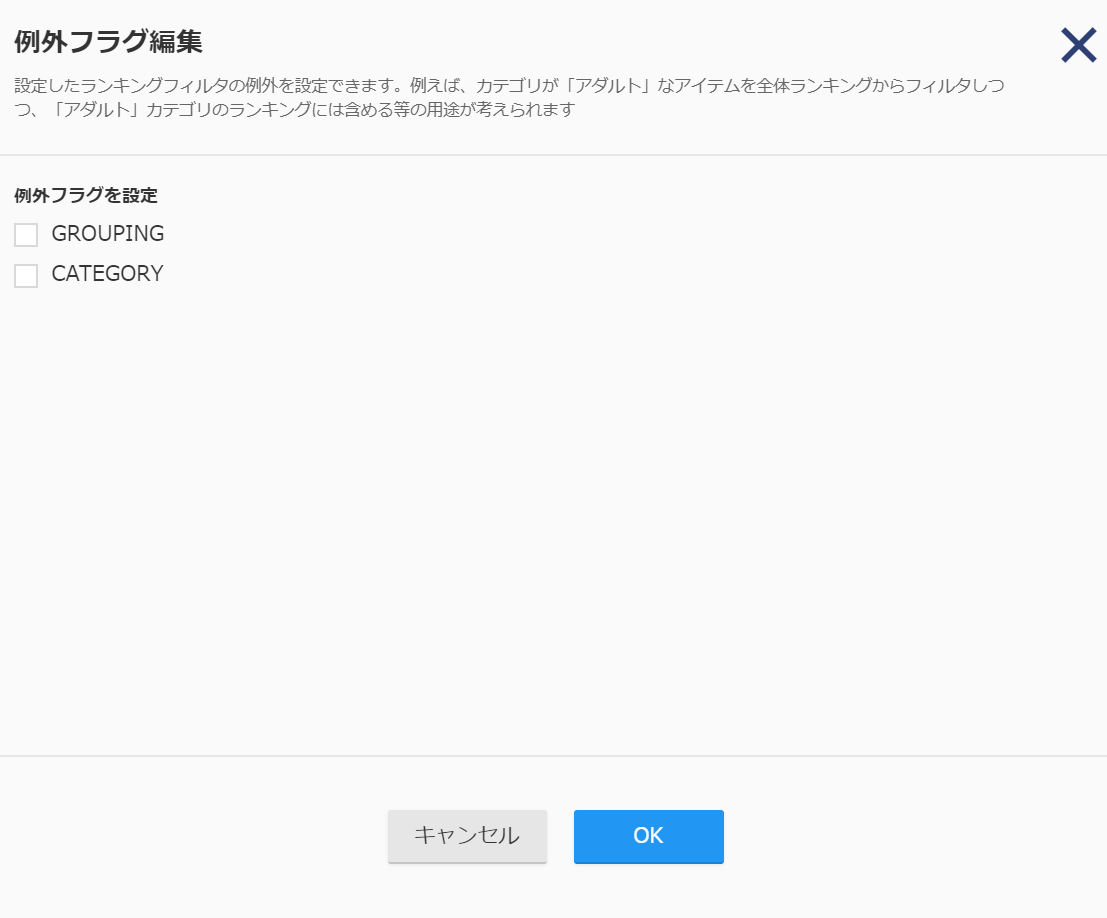Select the CATEGORY label text

coord(107,274)
